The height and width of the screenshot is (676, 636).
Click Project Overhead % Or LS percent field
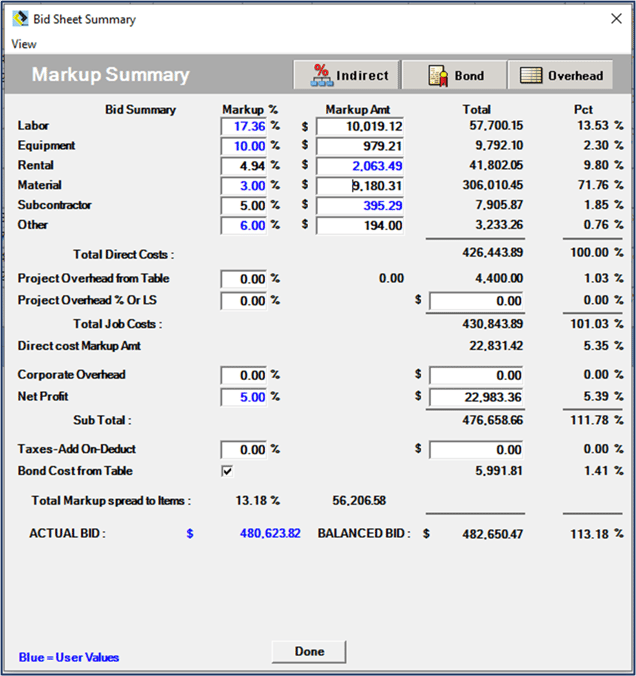(x=244, y=301)
